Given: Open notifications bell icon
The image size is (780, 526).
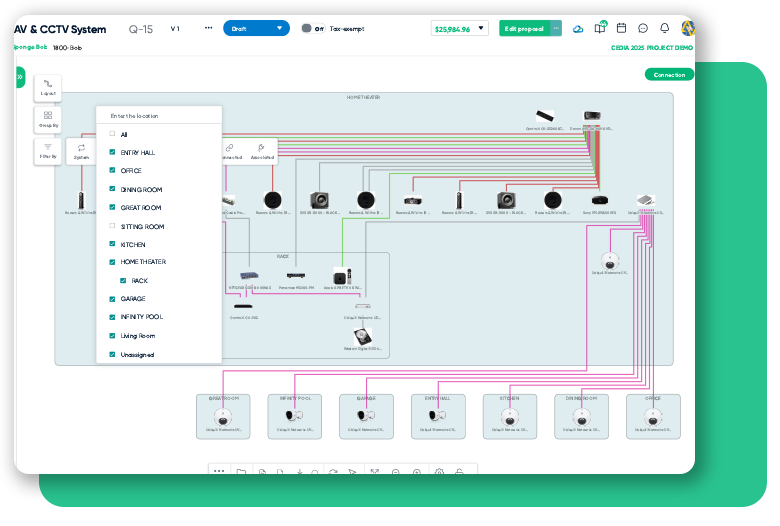Looking at the screenshot, I should 664,29.
